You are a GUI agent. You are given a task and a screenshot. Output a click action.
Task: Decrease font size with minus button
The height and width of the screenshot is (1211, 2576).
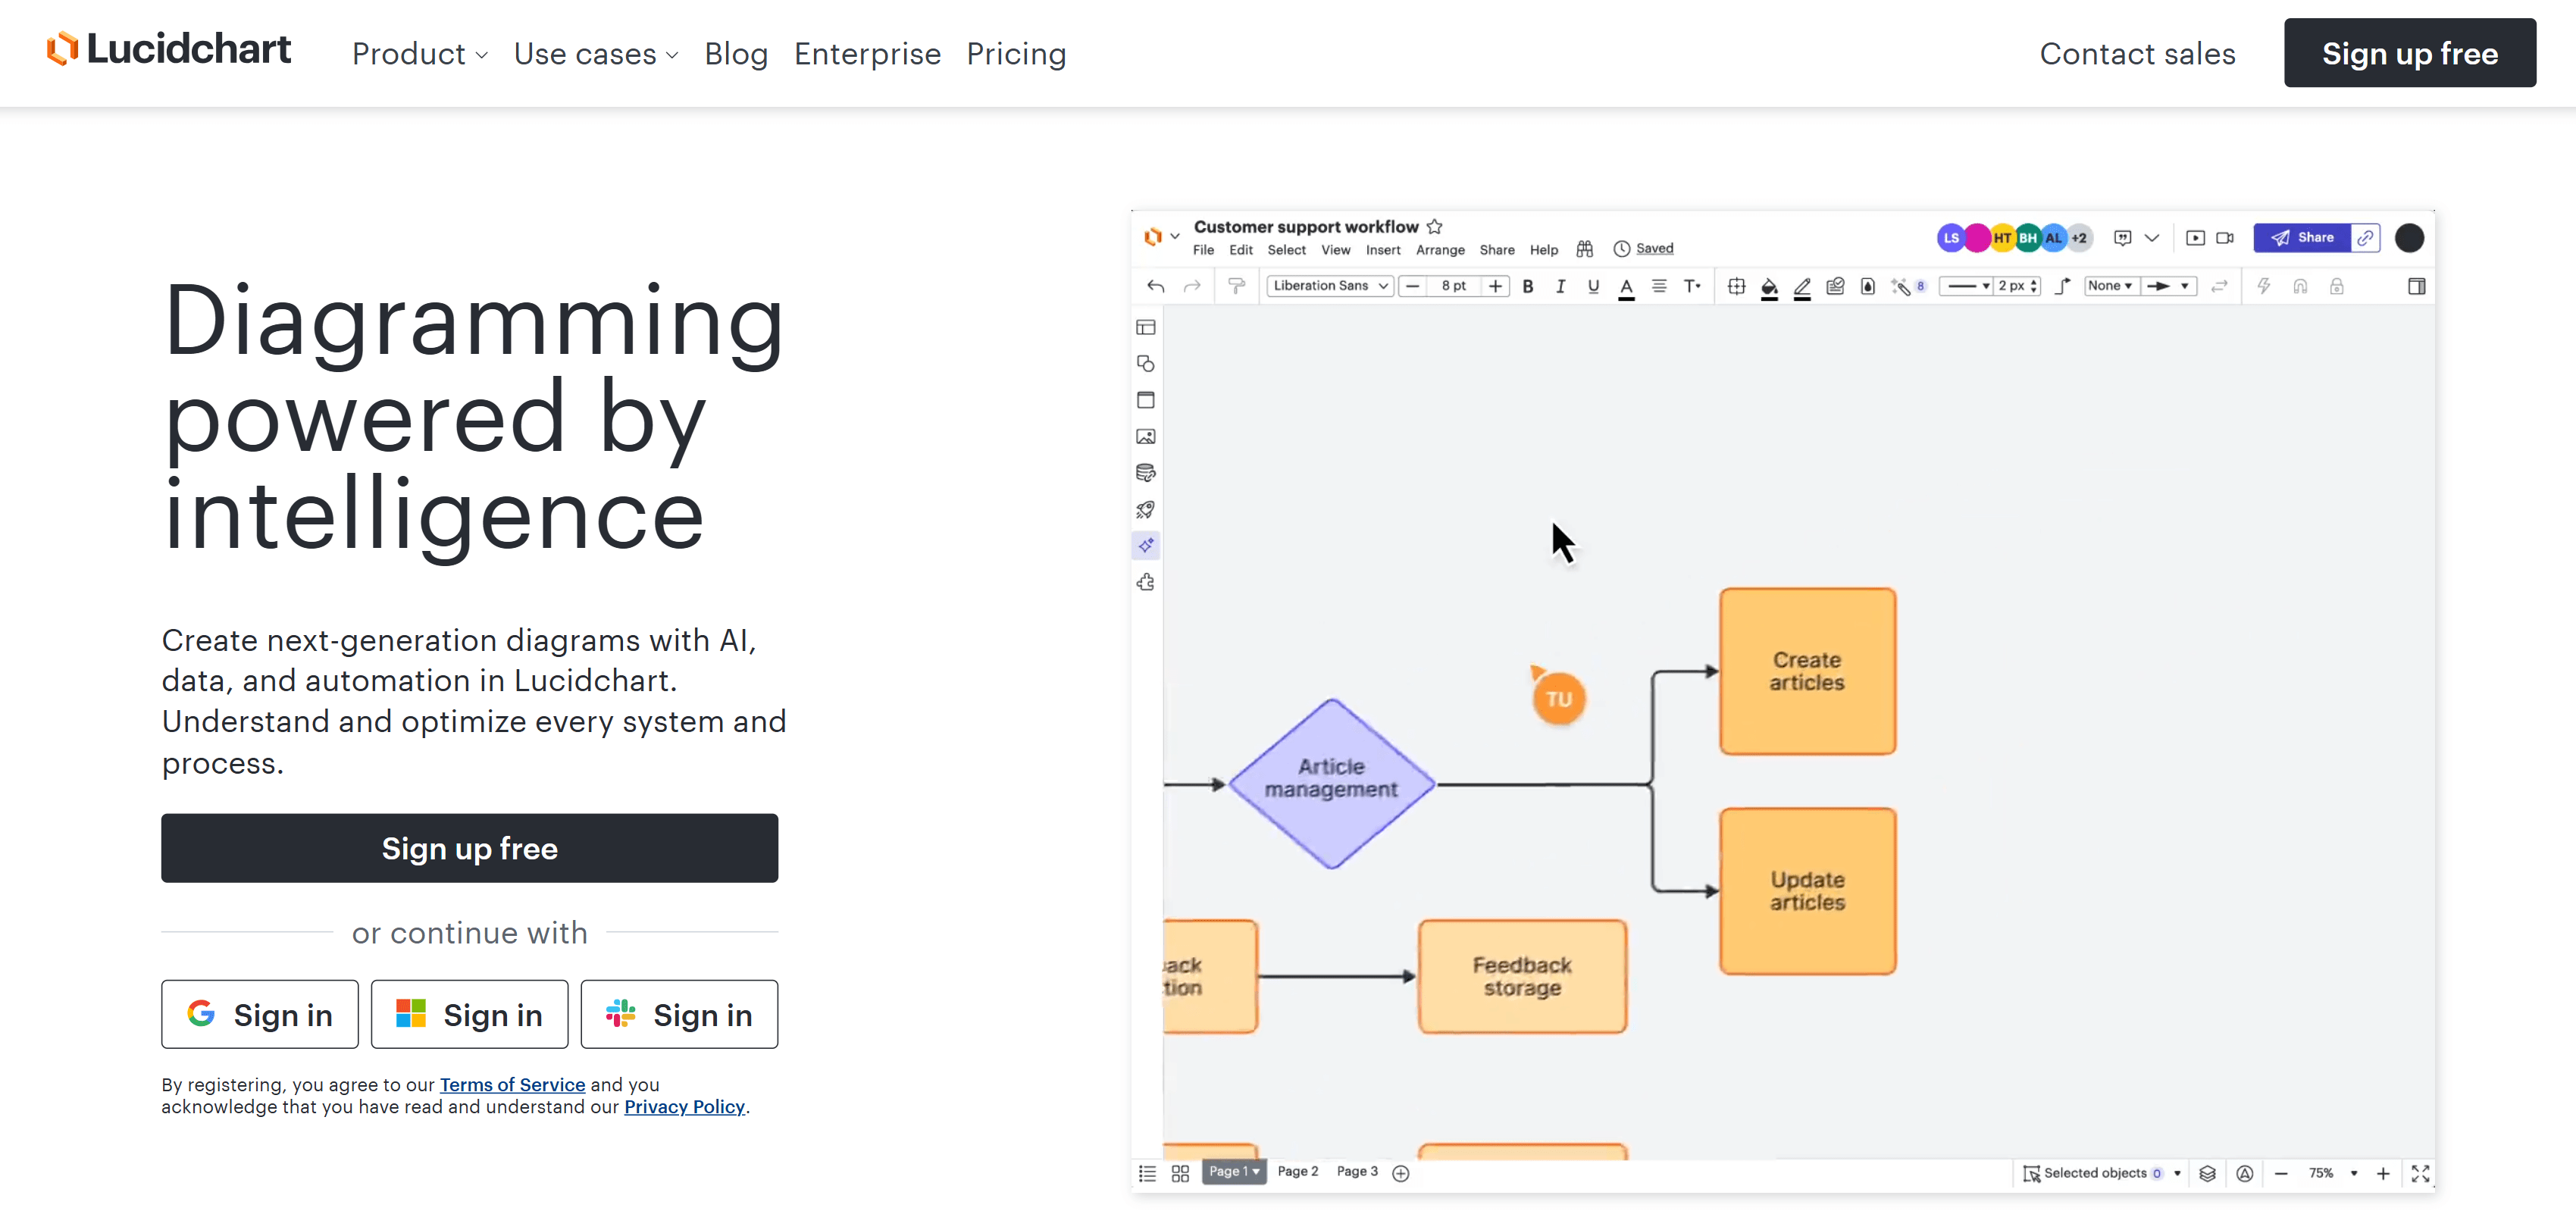tap(1412, 286)
